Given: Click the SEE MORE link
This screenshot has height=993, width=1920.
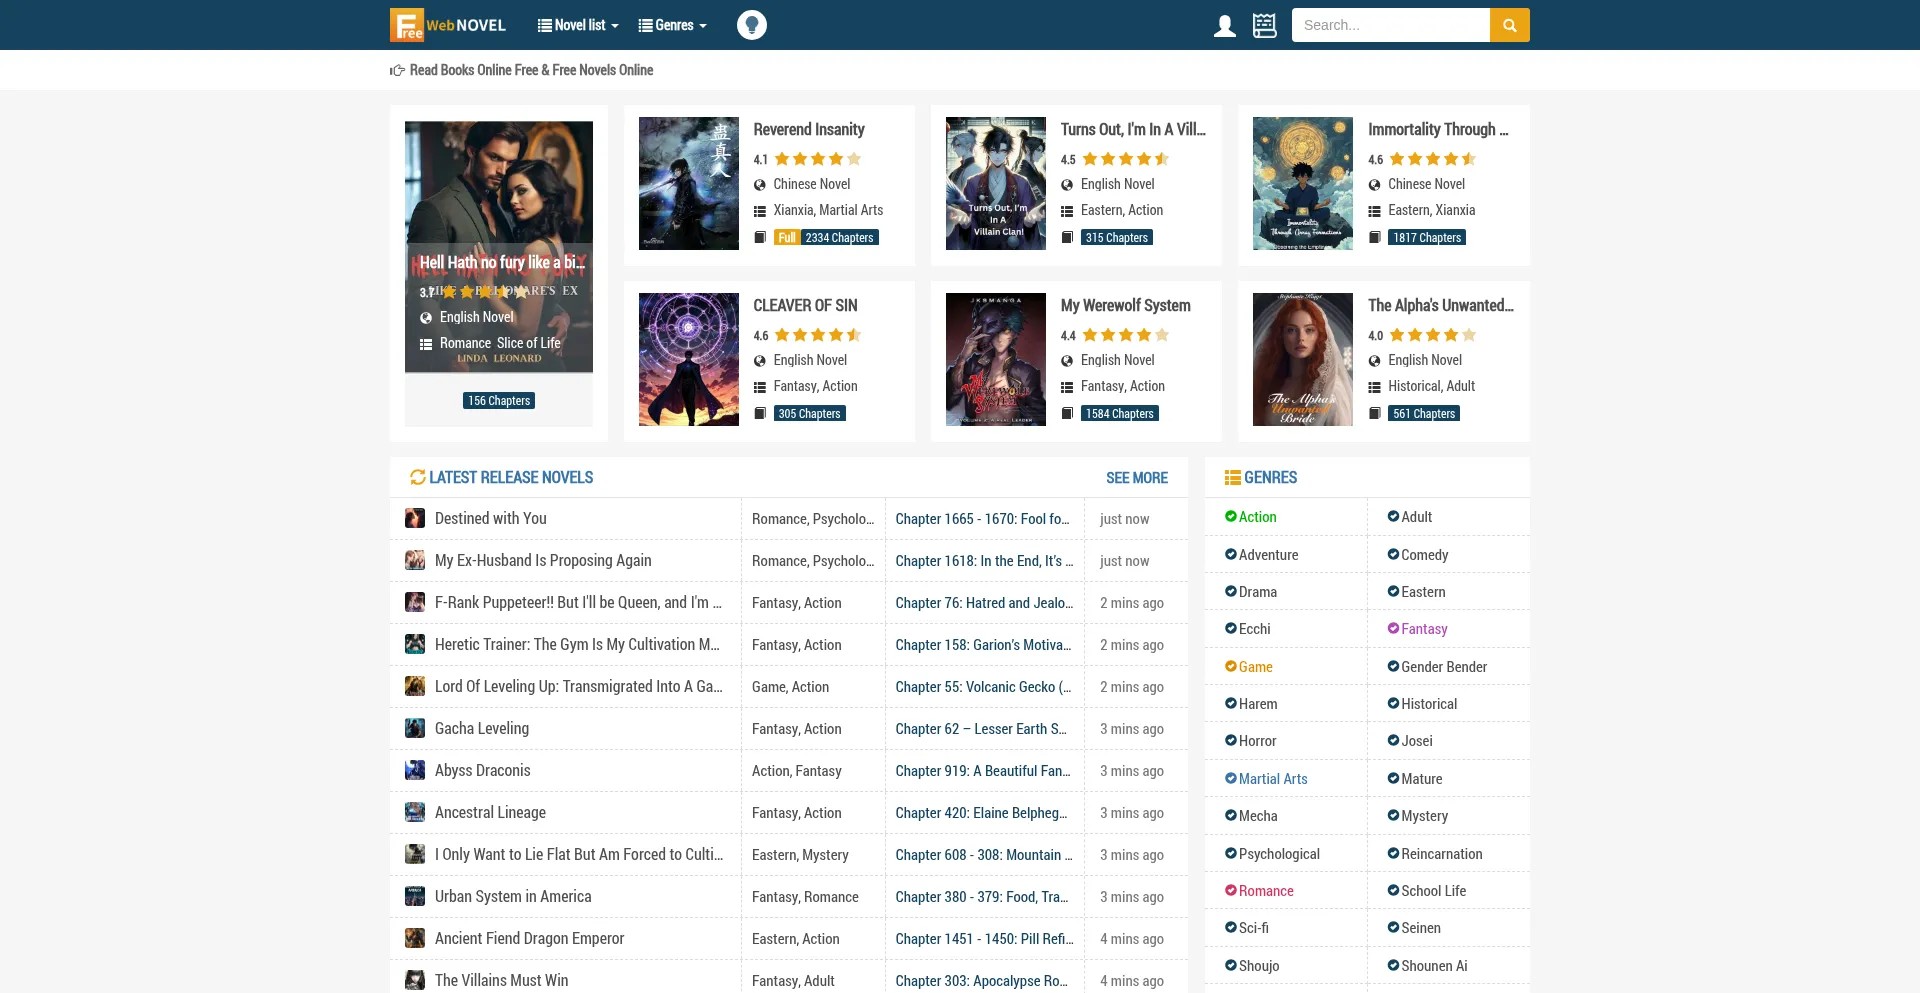Looking at the screenshot, I should coord(1136,478).
